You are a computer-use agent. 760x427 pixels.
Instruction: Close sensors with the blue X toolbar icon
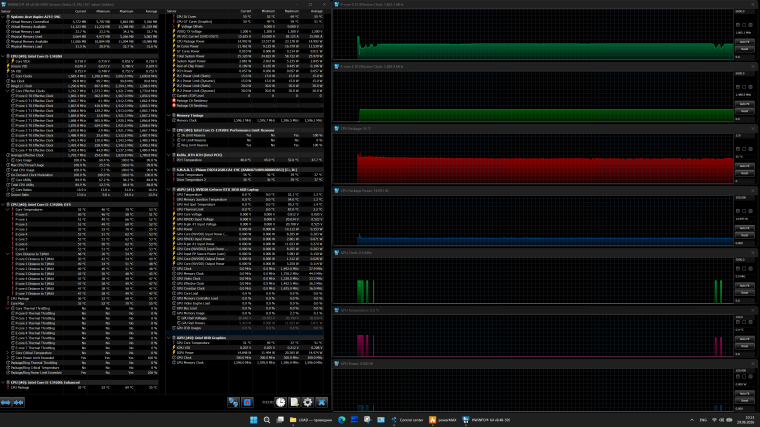[x=321, y=402]
